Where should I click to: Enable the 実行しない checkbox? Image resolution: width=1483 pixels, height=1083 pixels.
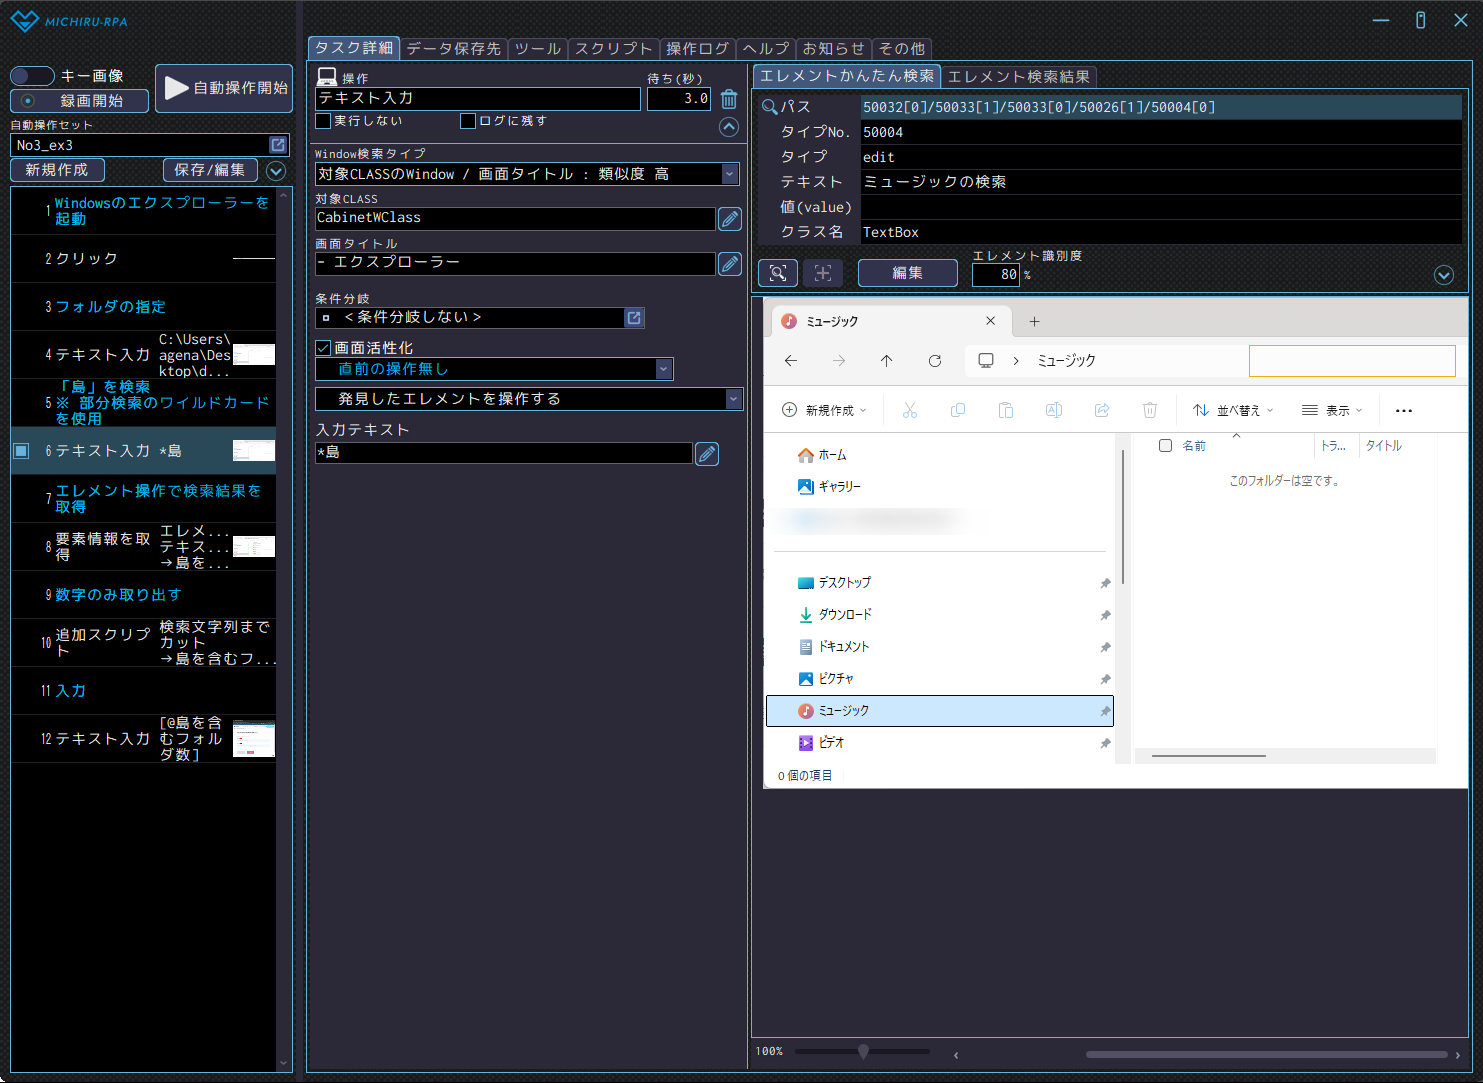pos(323,121)
